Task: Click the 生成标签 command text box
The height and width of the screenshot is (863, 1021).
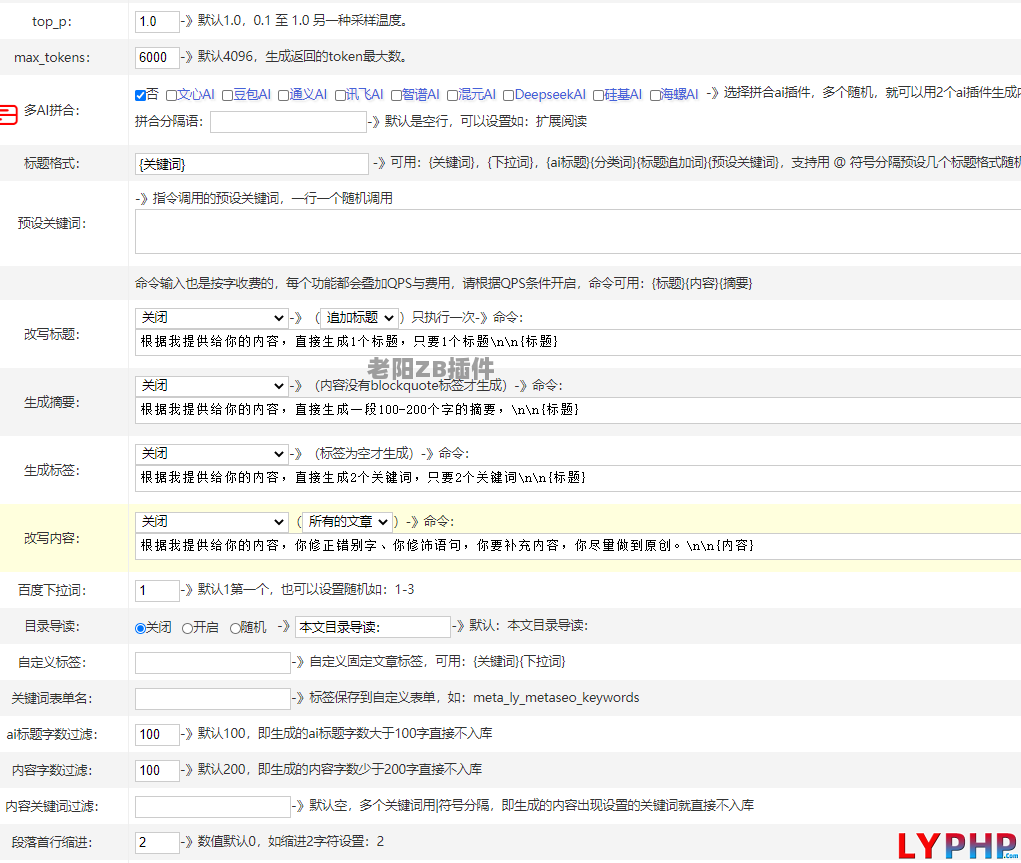Action: [x=578, y=478]
